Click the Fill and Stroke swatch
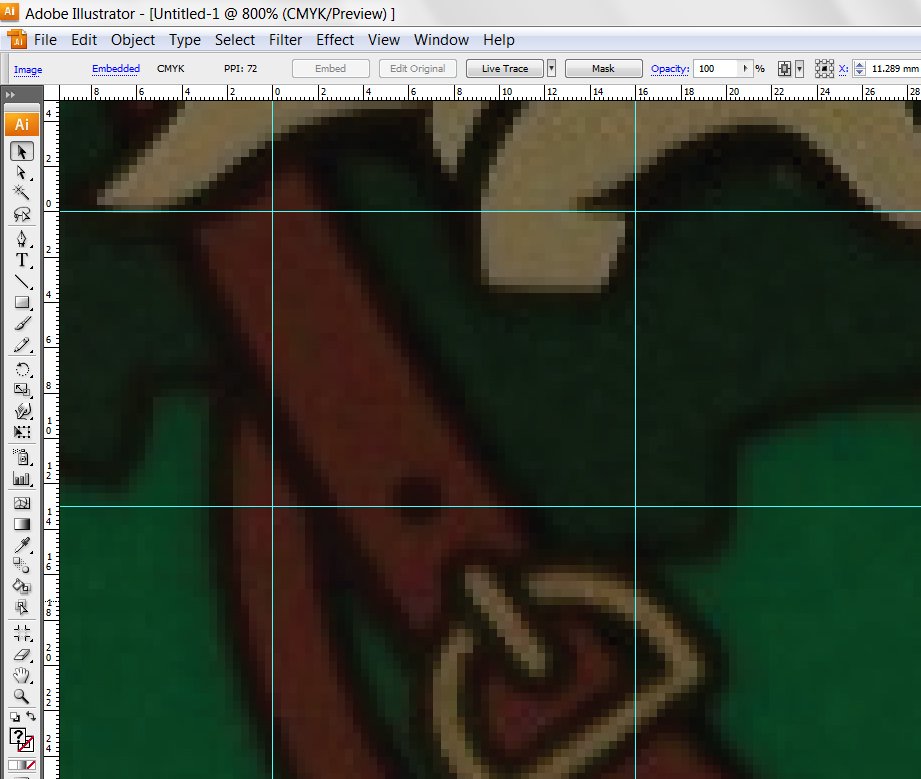Viewport: 921px width, 779px height. [21, 740]
